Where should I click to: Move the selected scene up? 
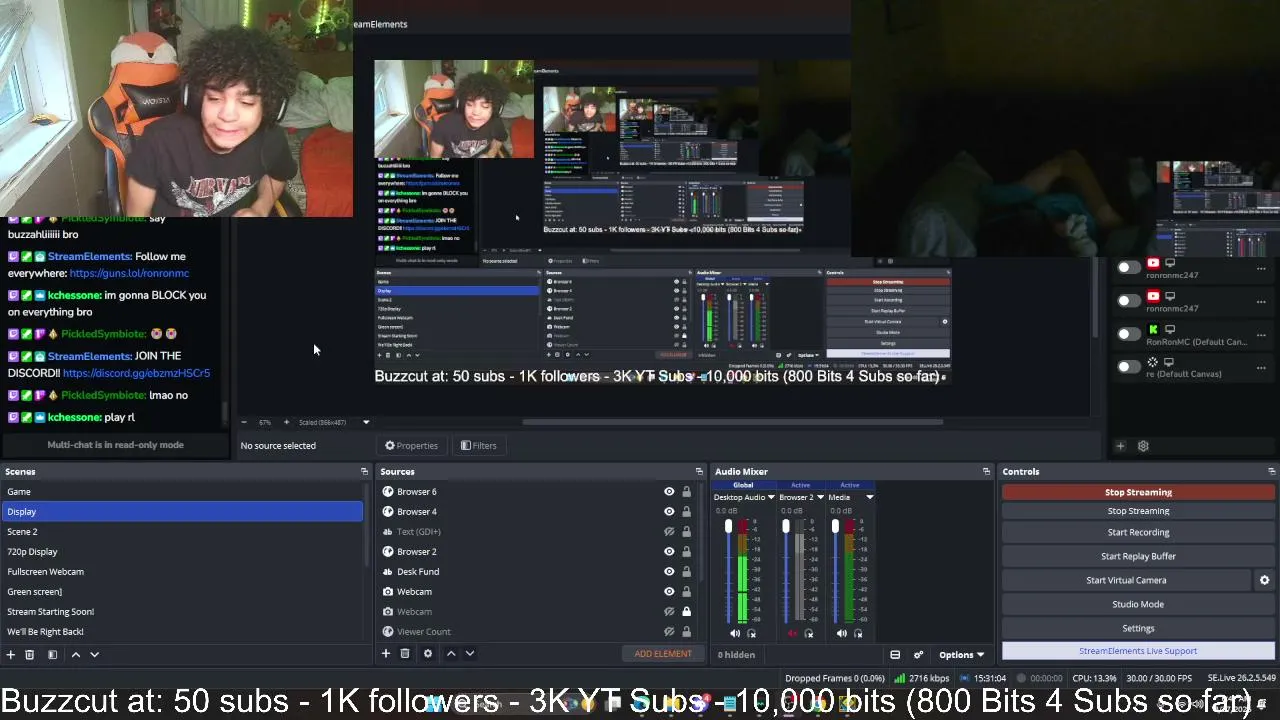[x=75, y=654]
